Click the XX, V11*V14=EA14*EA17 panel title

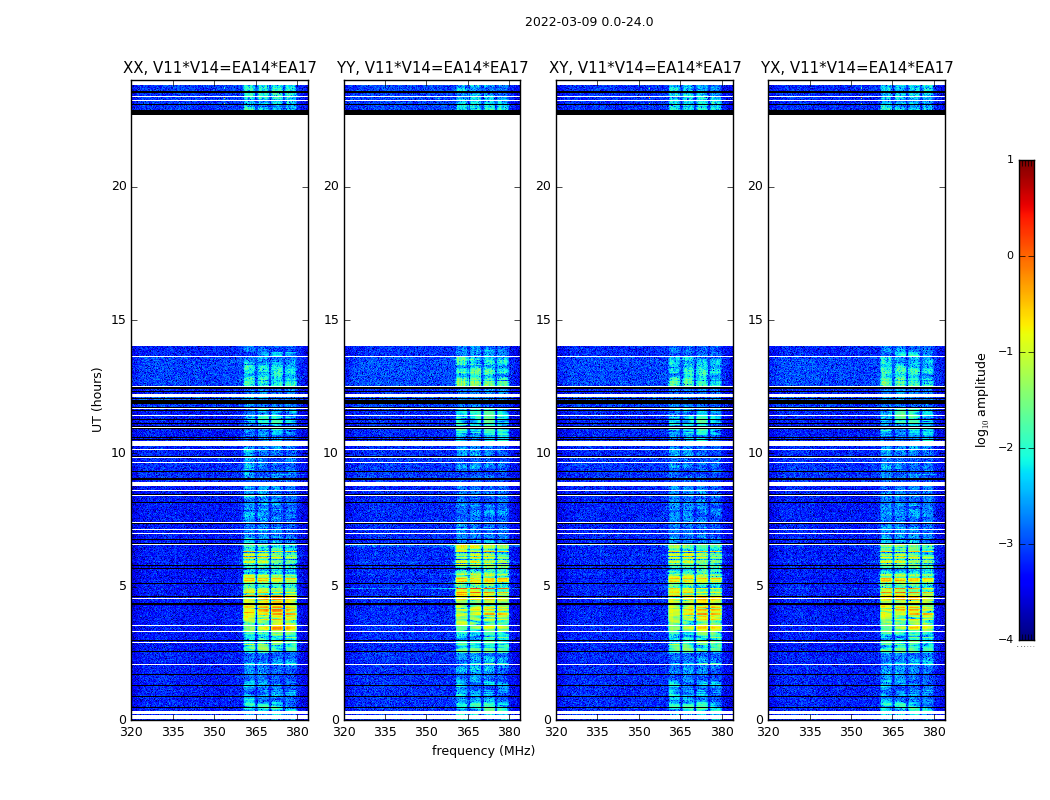tap(220, 68)
